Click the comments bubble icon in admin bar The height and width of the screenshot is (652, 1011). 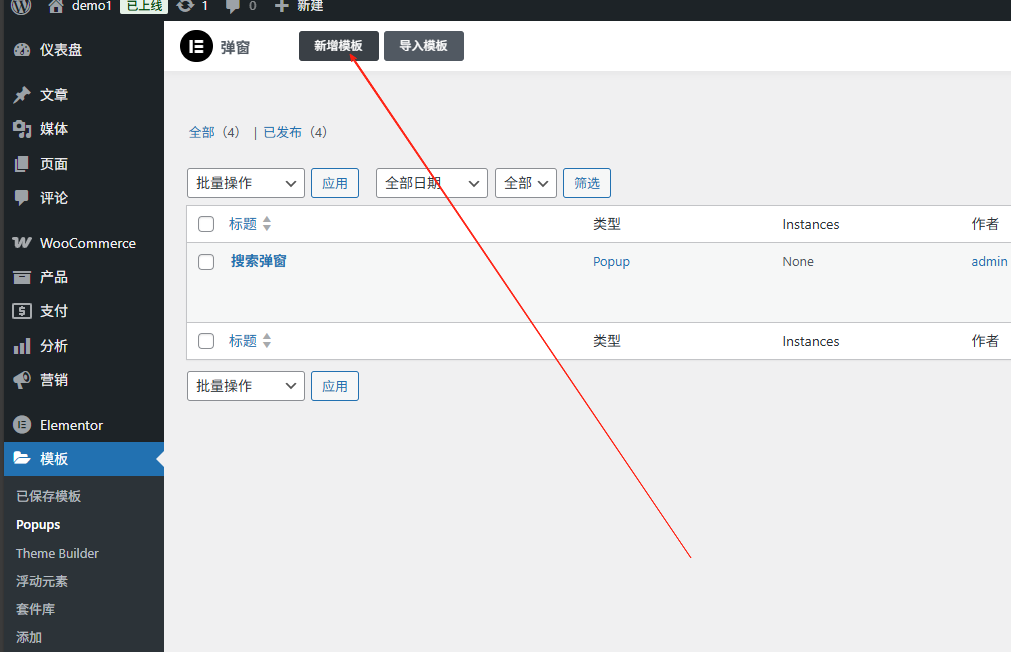(x=233, y=6)
